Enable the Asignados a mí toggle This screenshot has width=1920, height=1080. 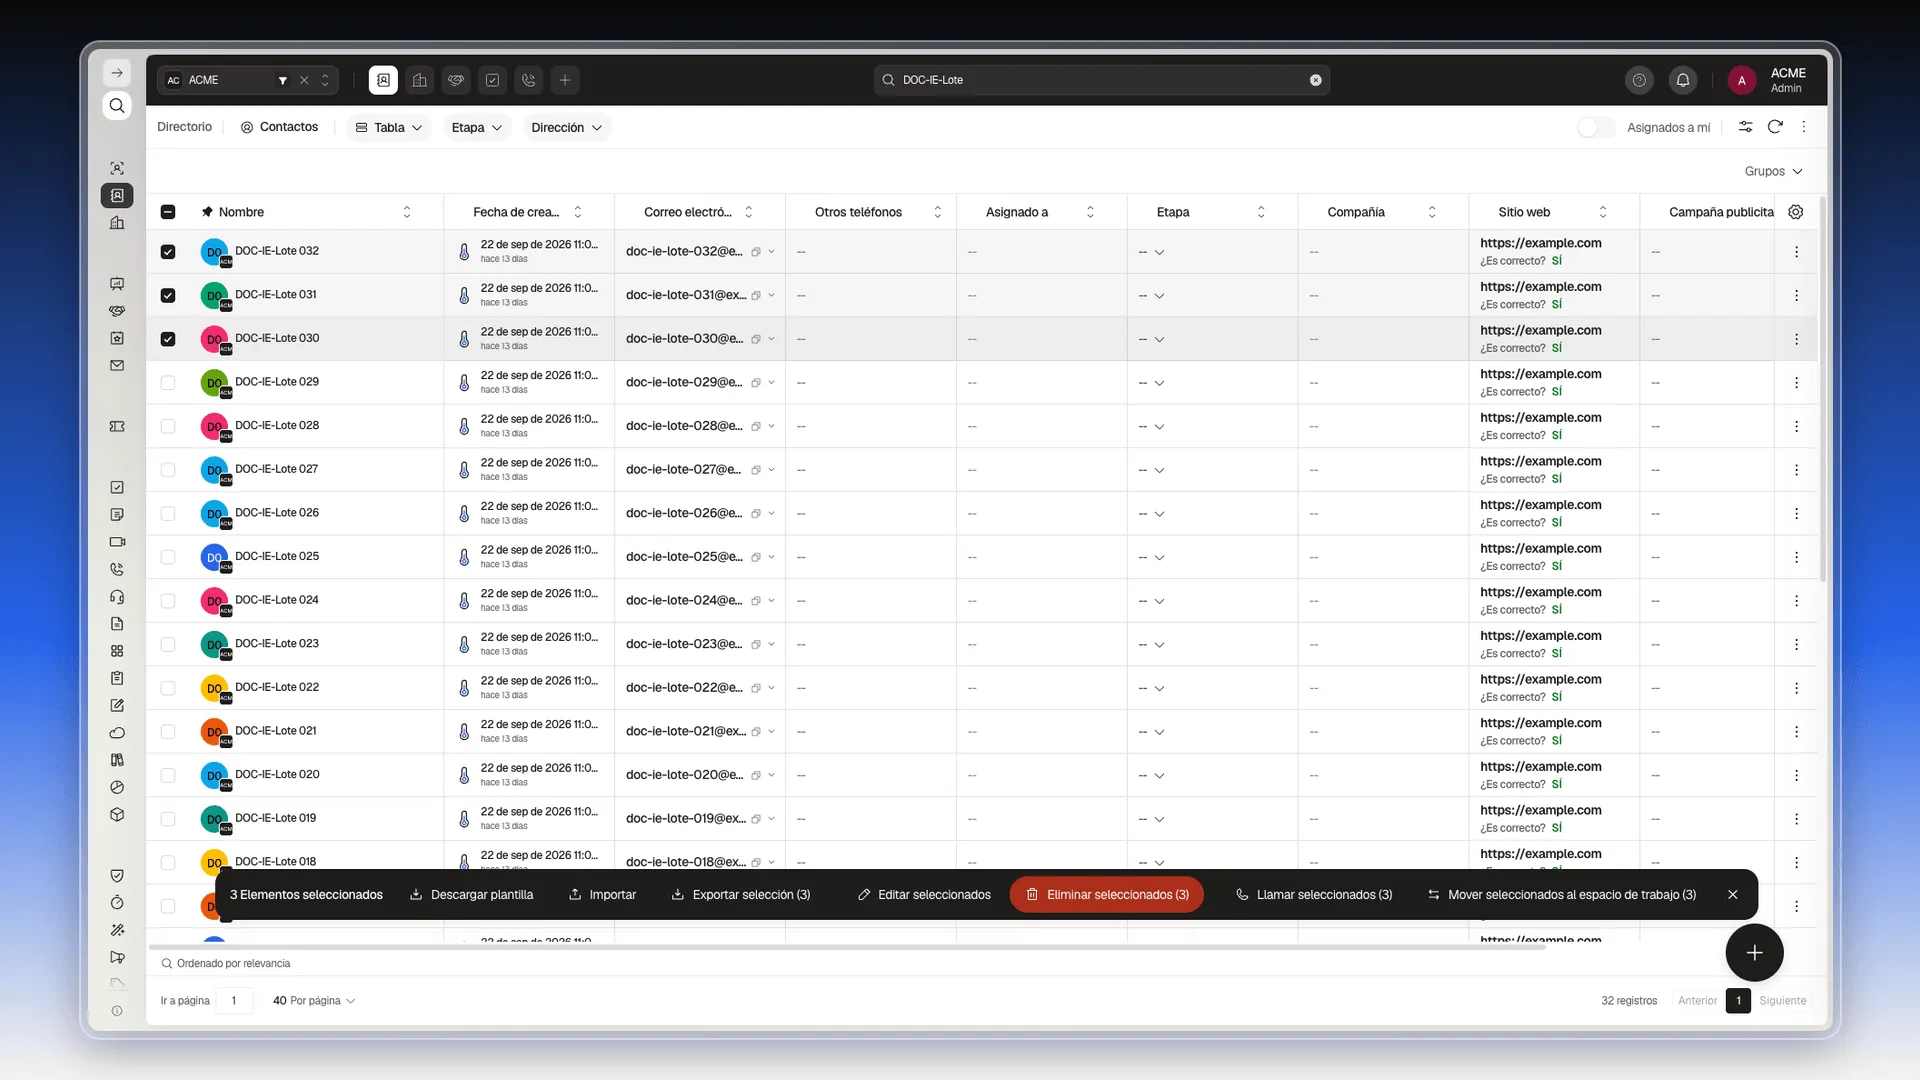pos(1596,128)
